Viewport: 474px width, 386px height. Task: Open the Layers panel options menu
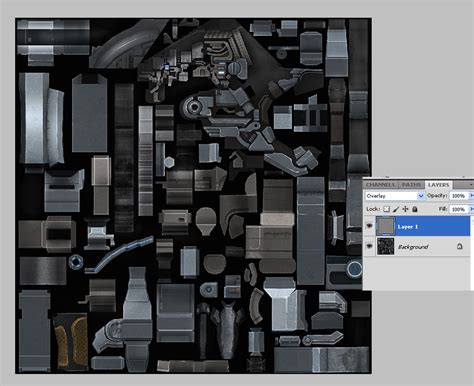(471, 184)
